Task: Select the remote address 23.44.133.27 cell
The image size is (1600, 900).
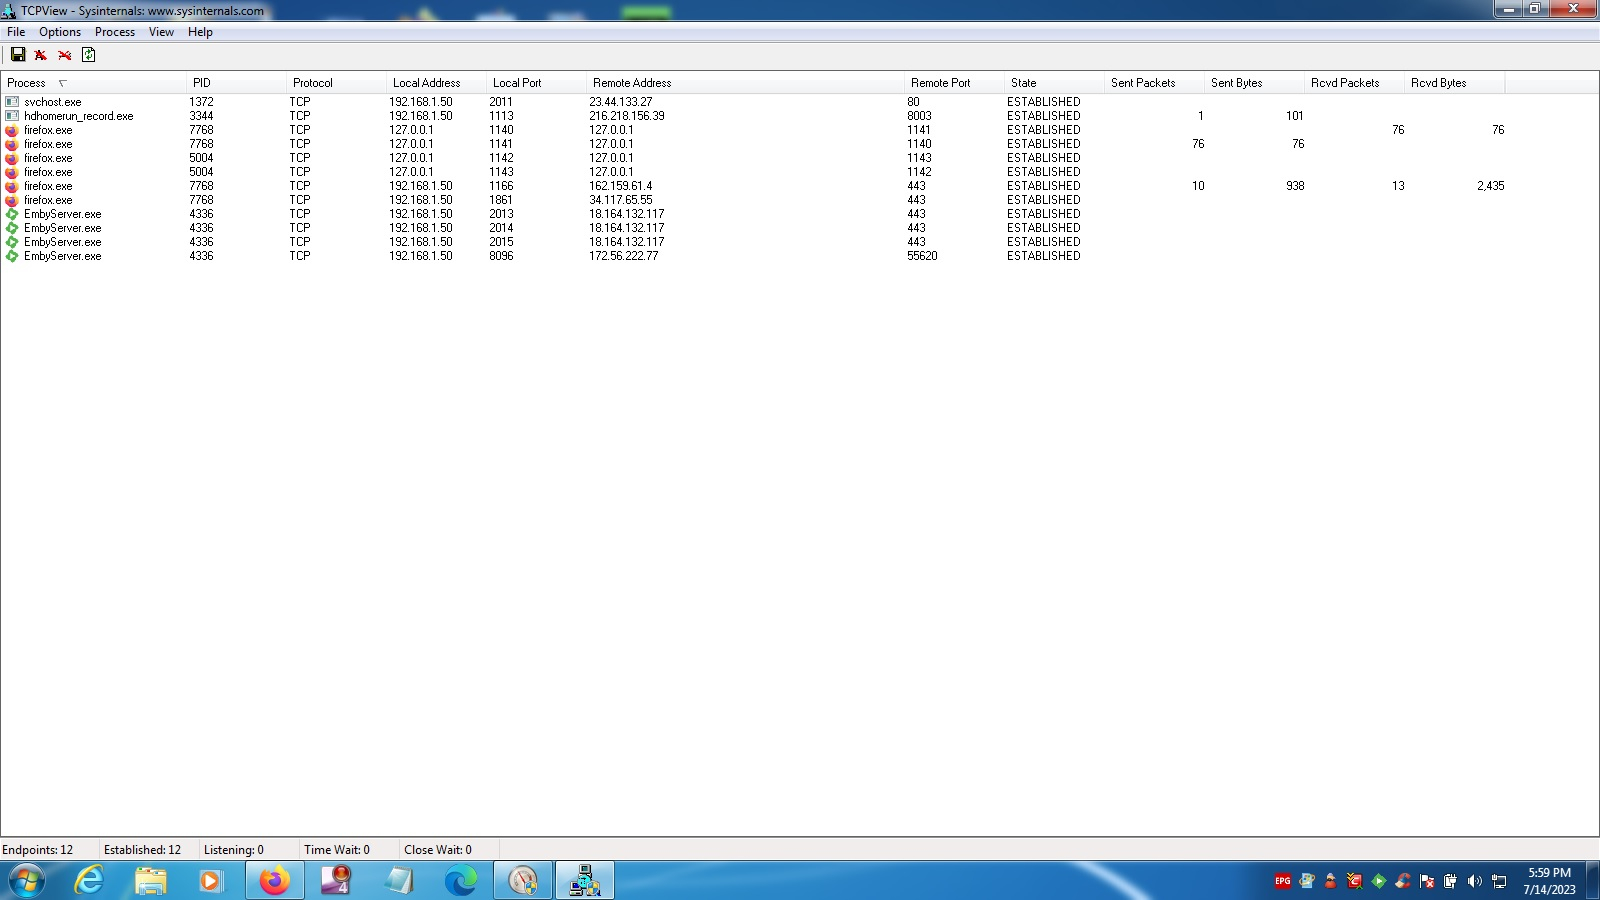Action: 621,102
